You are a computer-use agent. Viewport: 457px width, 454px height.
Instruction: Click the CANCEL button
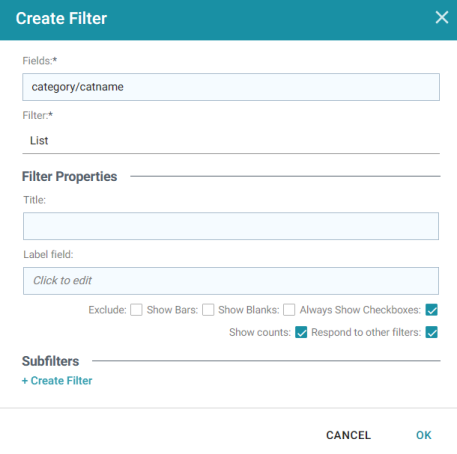point(348,435)
